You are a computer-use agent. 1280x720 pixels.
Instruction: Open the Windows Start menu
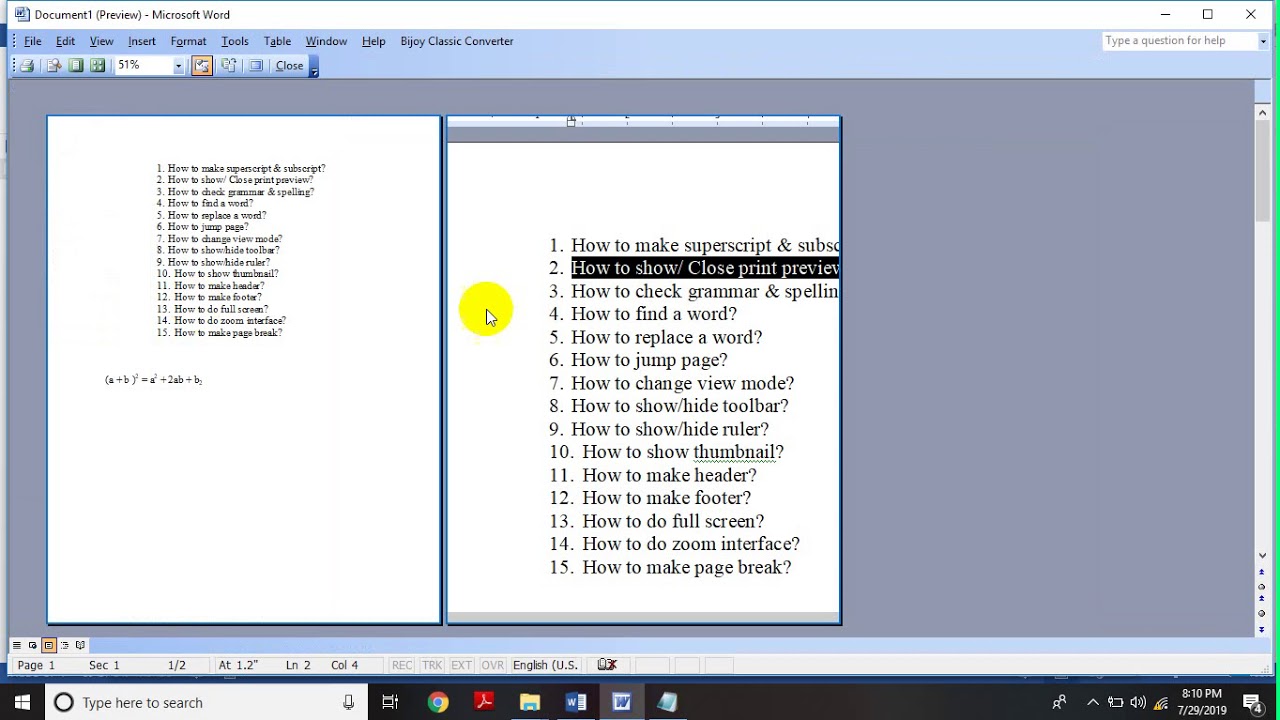22,703
